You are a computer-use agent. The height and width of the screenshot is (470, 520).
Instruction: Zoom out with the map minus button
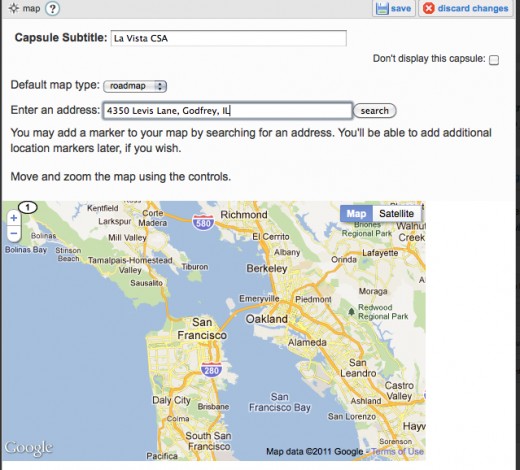(x=14, y=233)
